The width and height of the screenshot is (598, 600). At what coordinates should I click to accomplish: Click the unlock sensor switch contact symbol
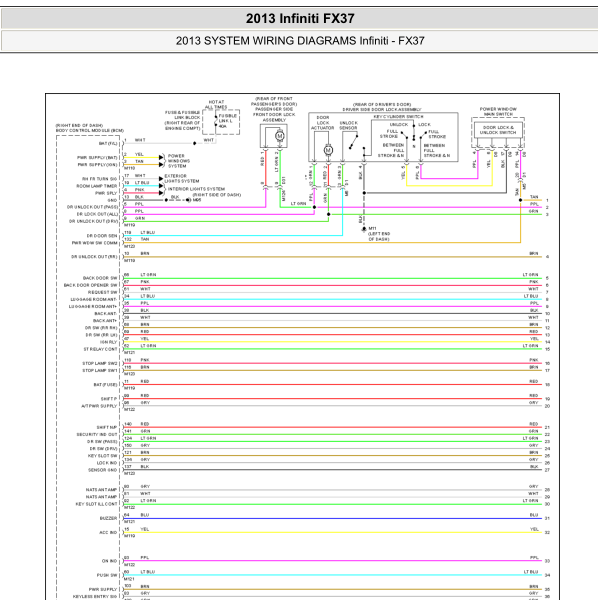click(x=353, y=141)
